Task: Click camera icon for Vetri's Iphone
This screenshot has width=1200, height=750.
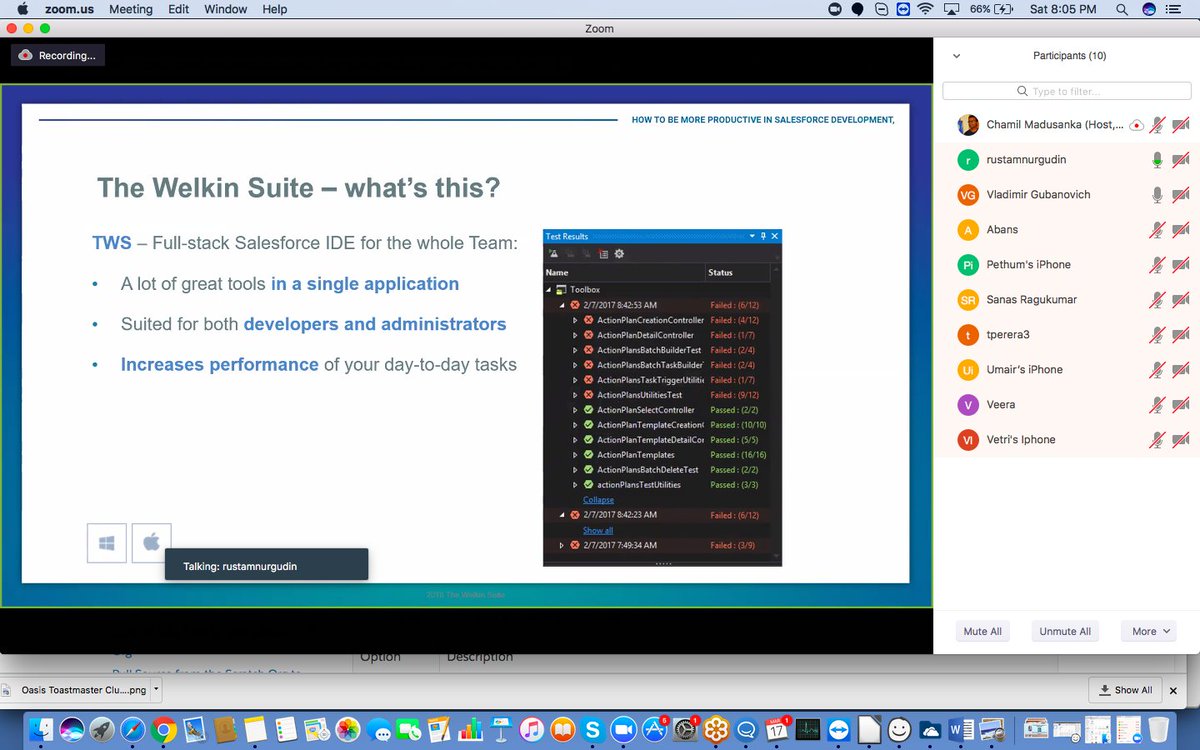Action: [1180, 440]
